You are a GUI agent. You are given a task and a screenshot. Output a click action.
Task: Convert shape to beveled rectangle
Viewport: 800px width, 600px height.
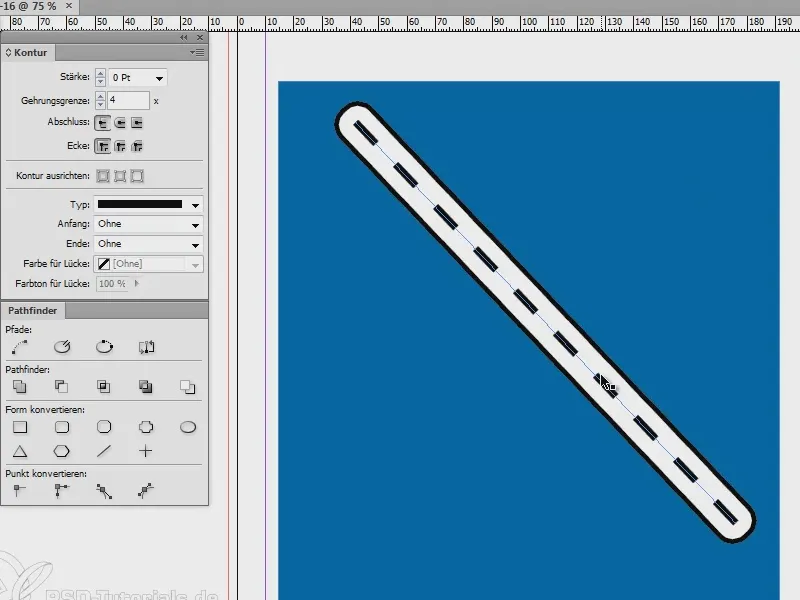pyautogui.click(x=104, y=427)
